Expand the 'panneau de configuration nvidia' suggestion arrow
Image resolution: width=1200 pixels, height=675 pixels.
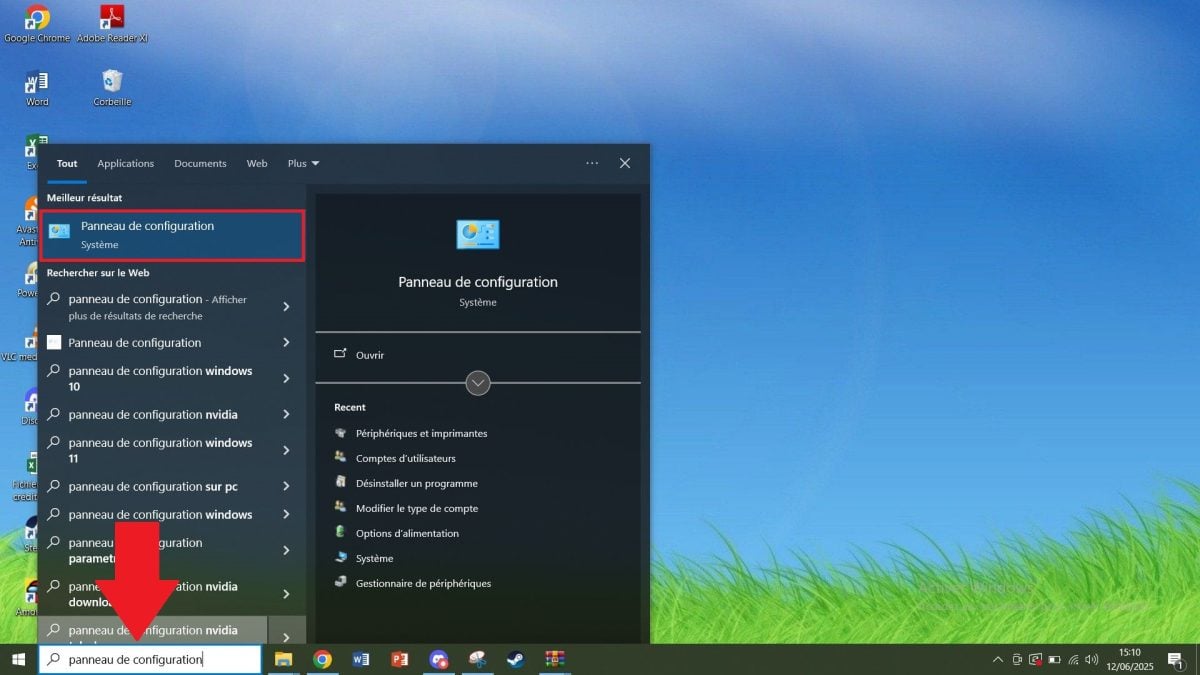(x=286, y=414)
